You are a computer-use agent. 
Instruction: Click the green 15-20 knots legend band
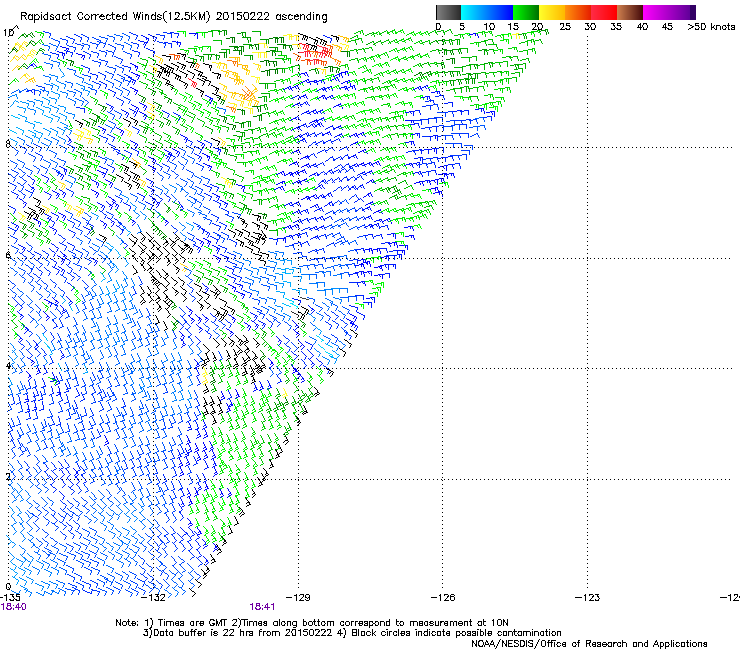[x=526, y=12]
